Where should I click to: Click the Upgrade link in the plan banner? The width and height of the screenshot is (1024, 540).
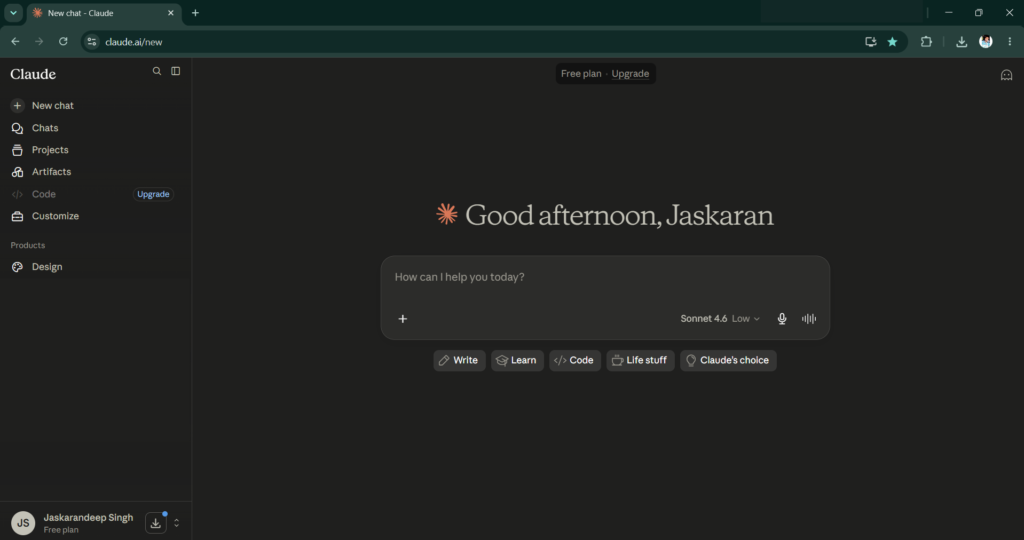pyautogui.click(x=630, y=74)
